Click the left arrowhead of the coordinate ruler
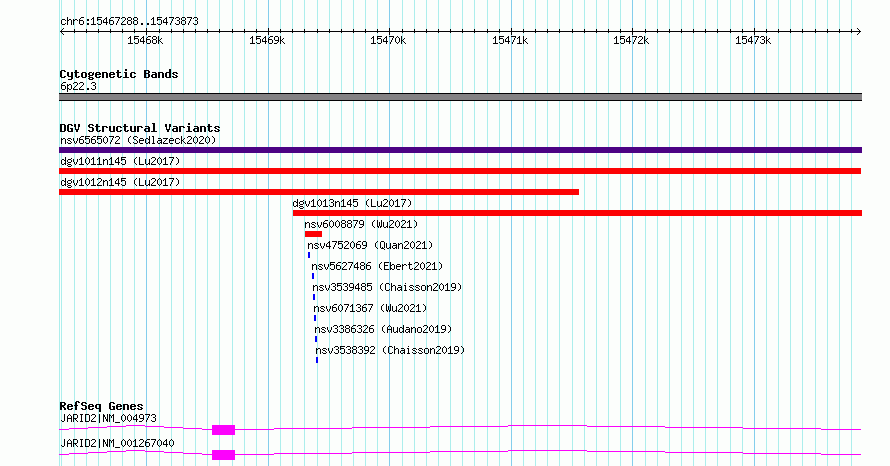Image resolution: width=890 pixels, height=466 pixels. click(x=62, y=32)
